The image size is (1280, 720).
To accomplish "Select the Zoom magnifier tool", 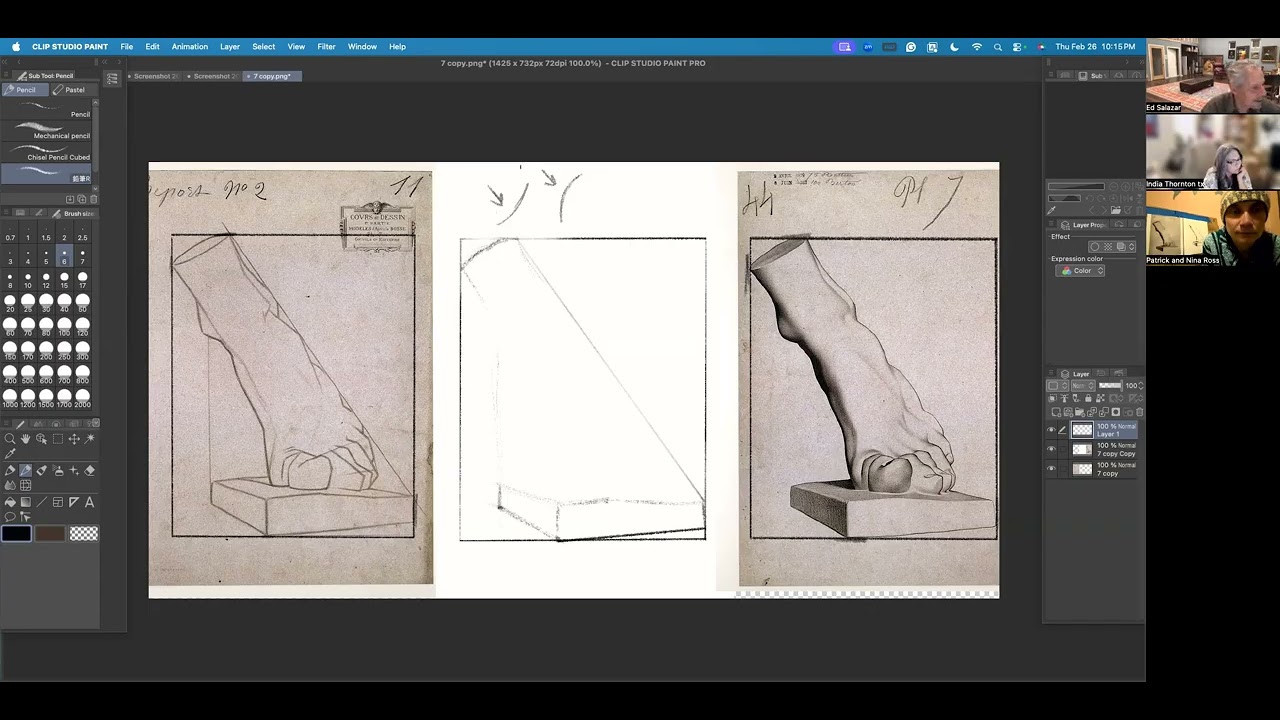I will (x=10, y=439).
